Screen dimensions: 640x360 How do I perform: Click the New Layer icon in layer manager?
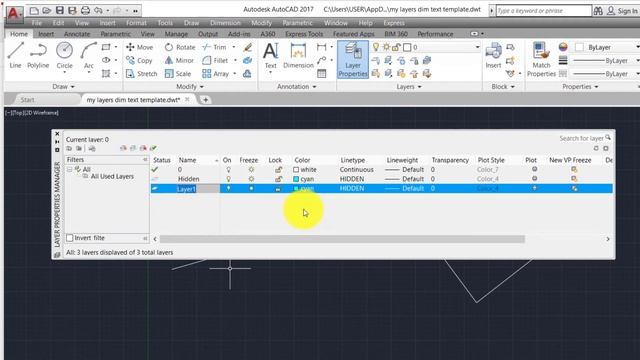(123, 148)
